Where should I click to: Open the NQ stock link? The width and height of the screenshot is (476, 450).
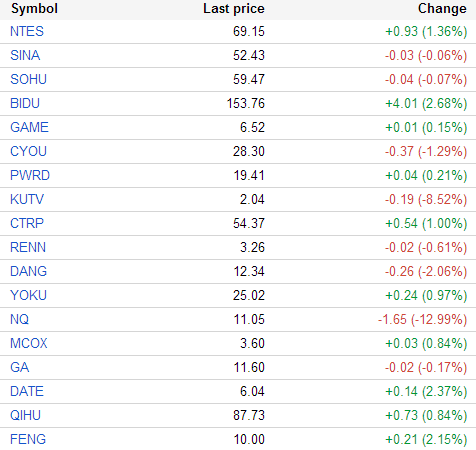click(x=19, y=319)
